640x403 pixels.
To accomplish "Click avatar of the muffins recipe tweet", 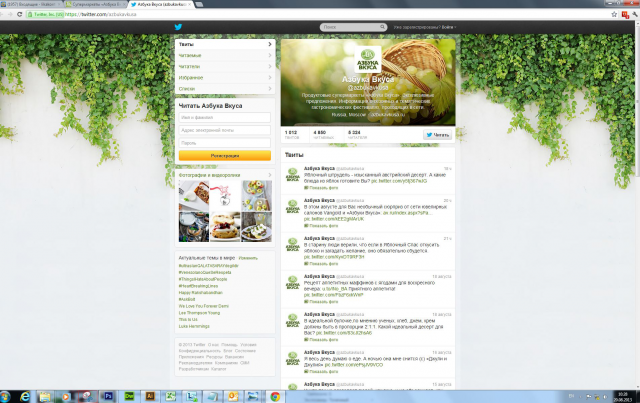I will coord(293,283).
